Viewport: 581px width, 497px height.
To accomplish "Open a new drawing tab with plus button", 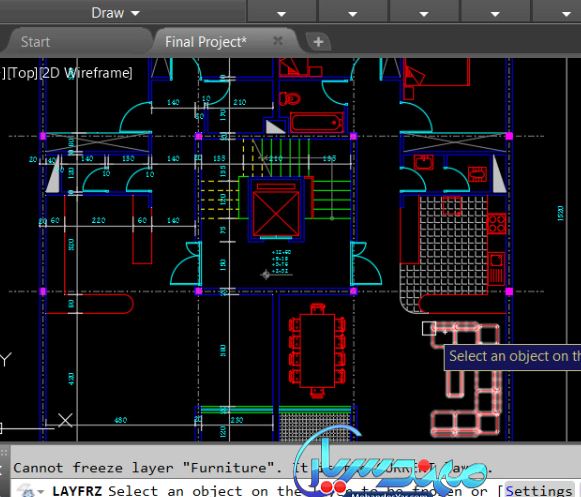I will (x=318, y=42).
